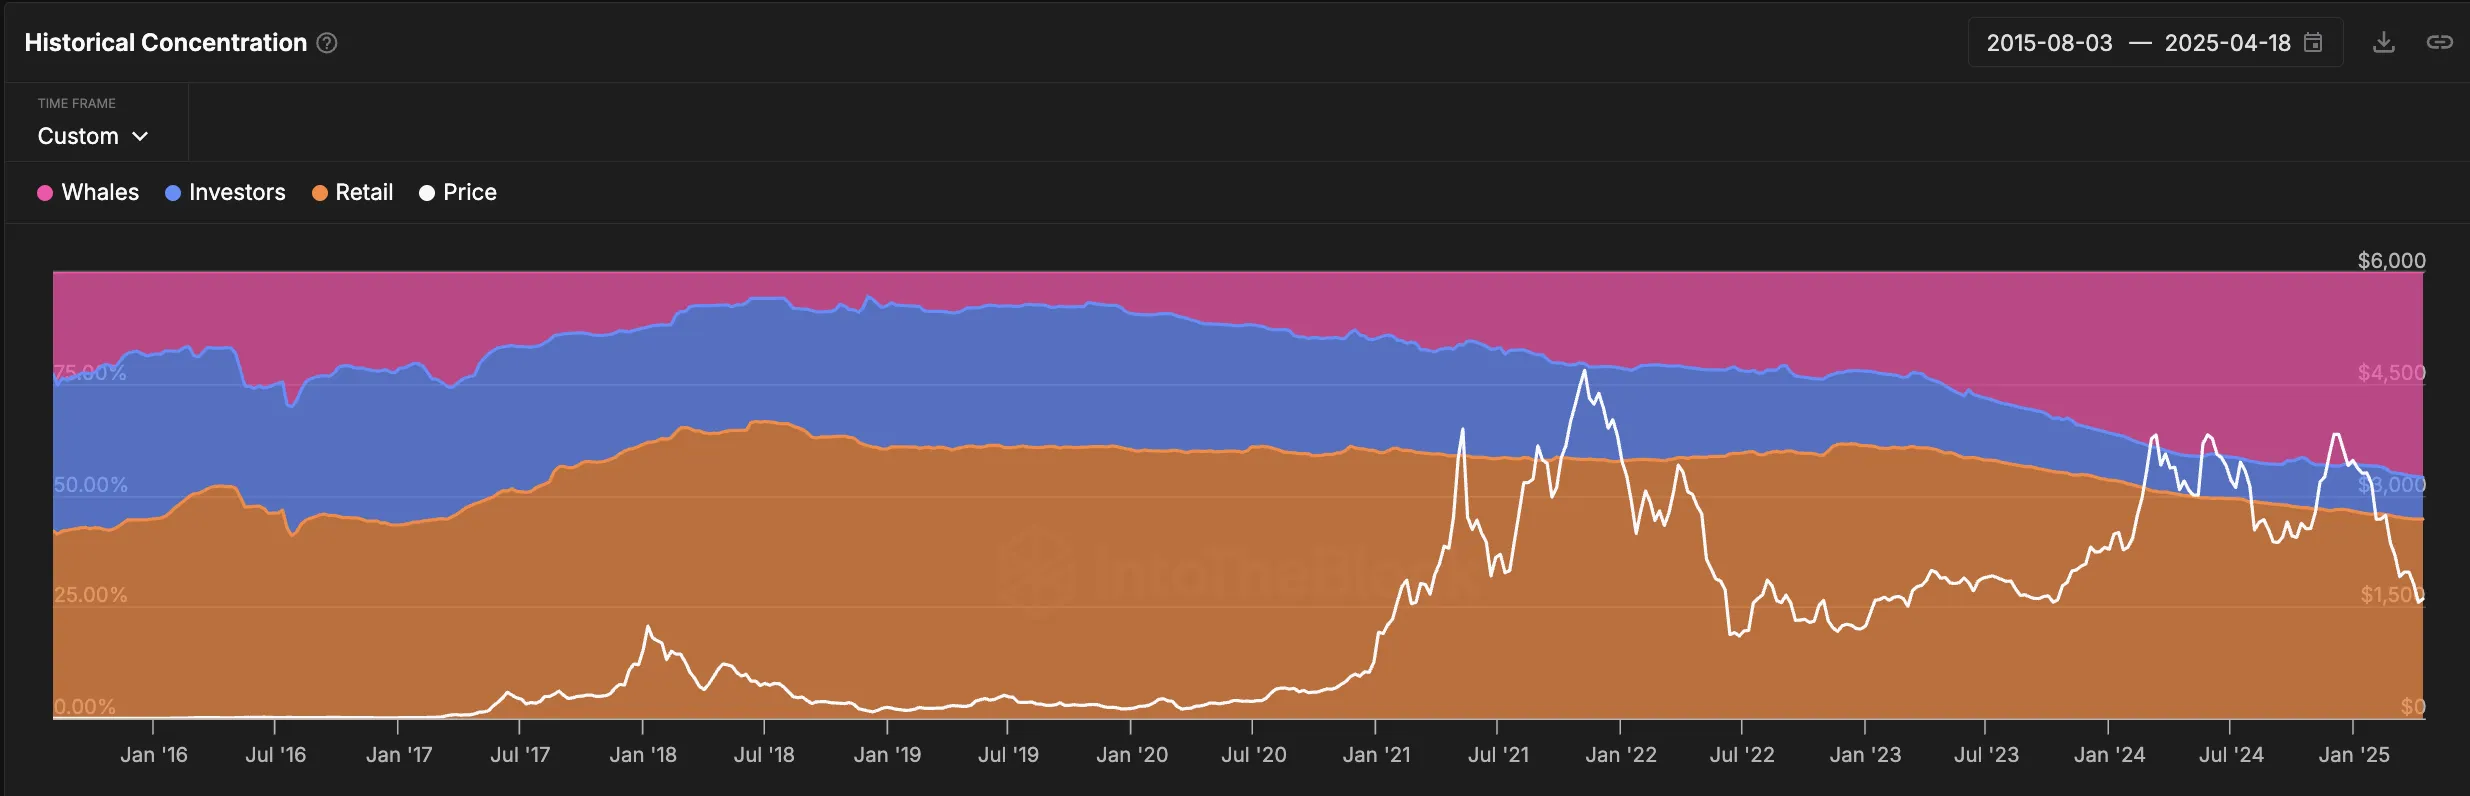This screenshot has width=2470, height=796.
Task: Click the pink Whales legend dot
Action: 45,193
